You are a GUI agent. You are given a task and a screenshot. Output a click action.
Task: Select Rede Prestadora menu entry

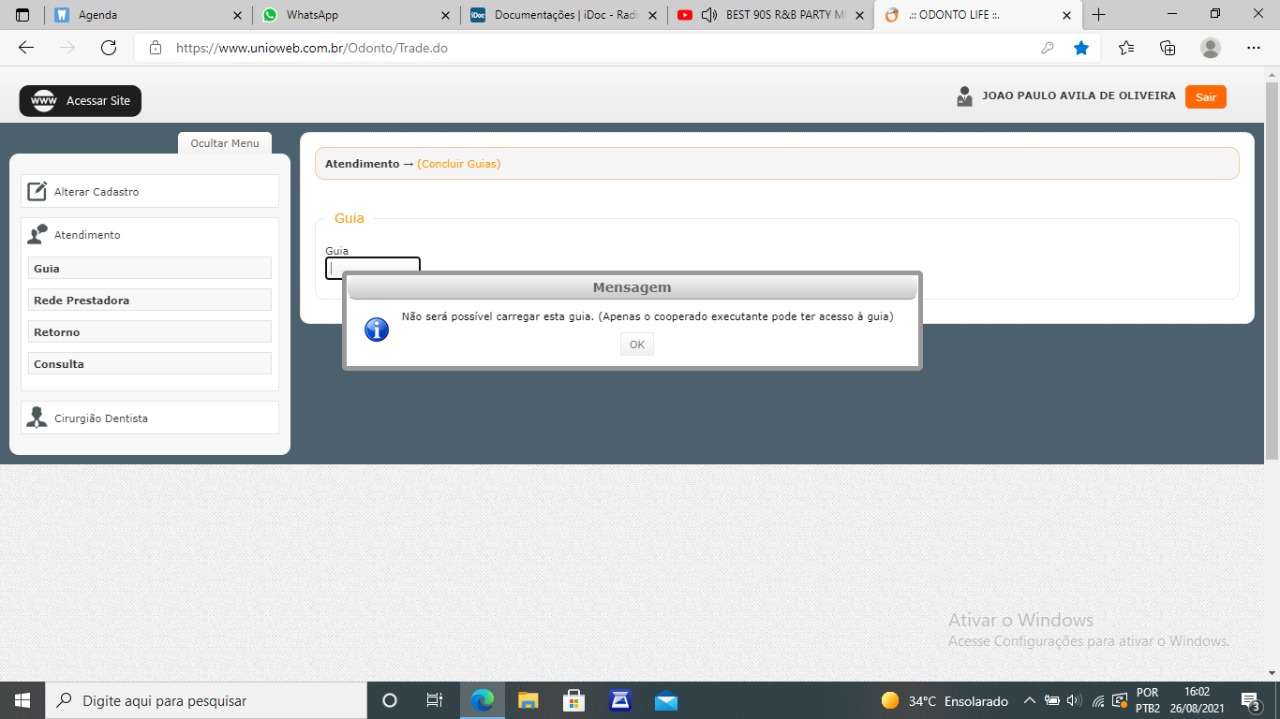tap(150, 300)
